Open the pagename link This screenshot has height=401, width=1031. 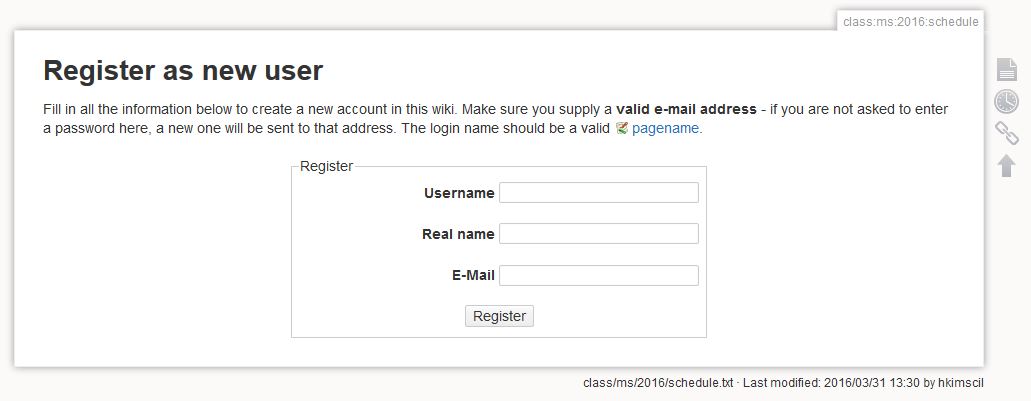tap(665, 129)
